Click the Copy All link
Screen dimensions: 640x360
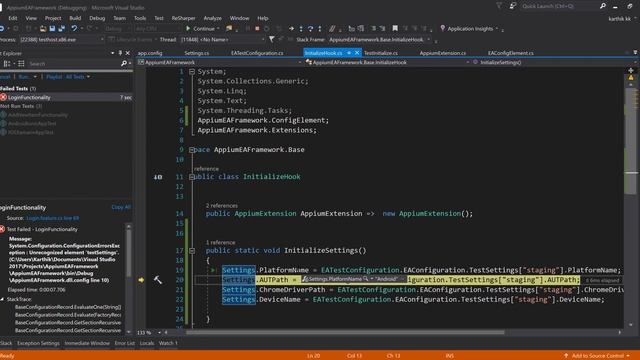(121, 207)
